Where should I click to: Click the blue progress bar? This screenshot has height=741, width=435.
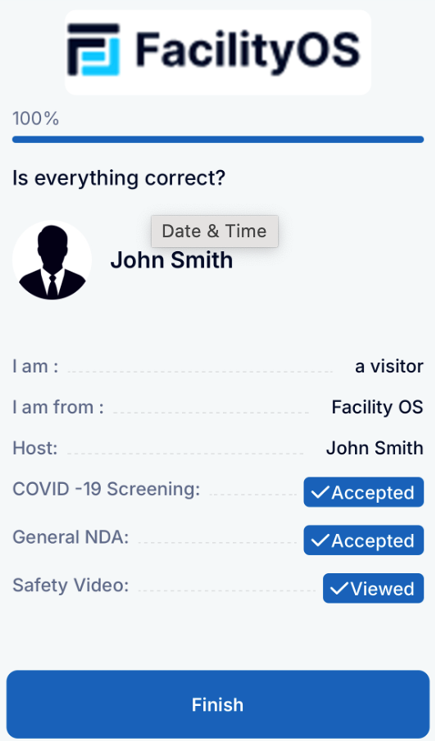[218, 139]
